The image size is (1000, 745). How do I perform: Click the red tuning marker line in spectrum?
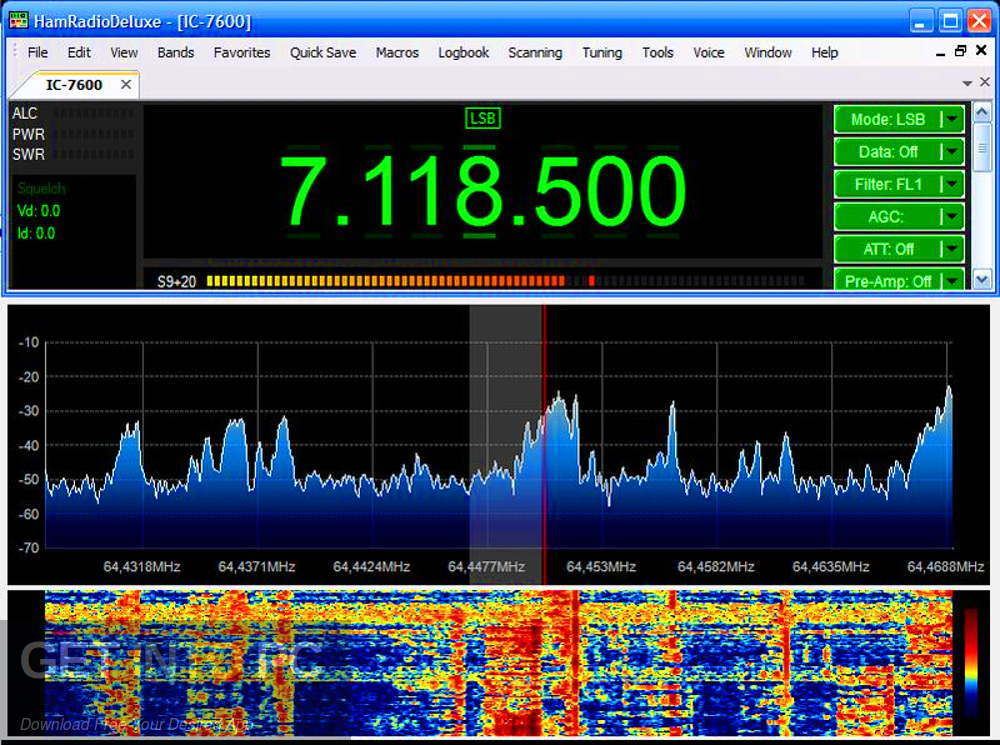[544, 445]
